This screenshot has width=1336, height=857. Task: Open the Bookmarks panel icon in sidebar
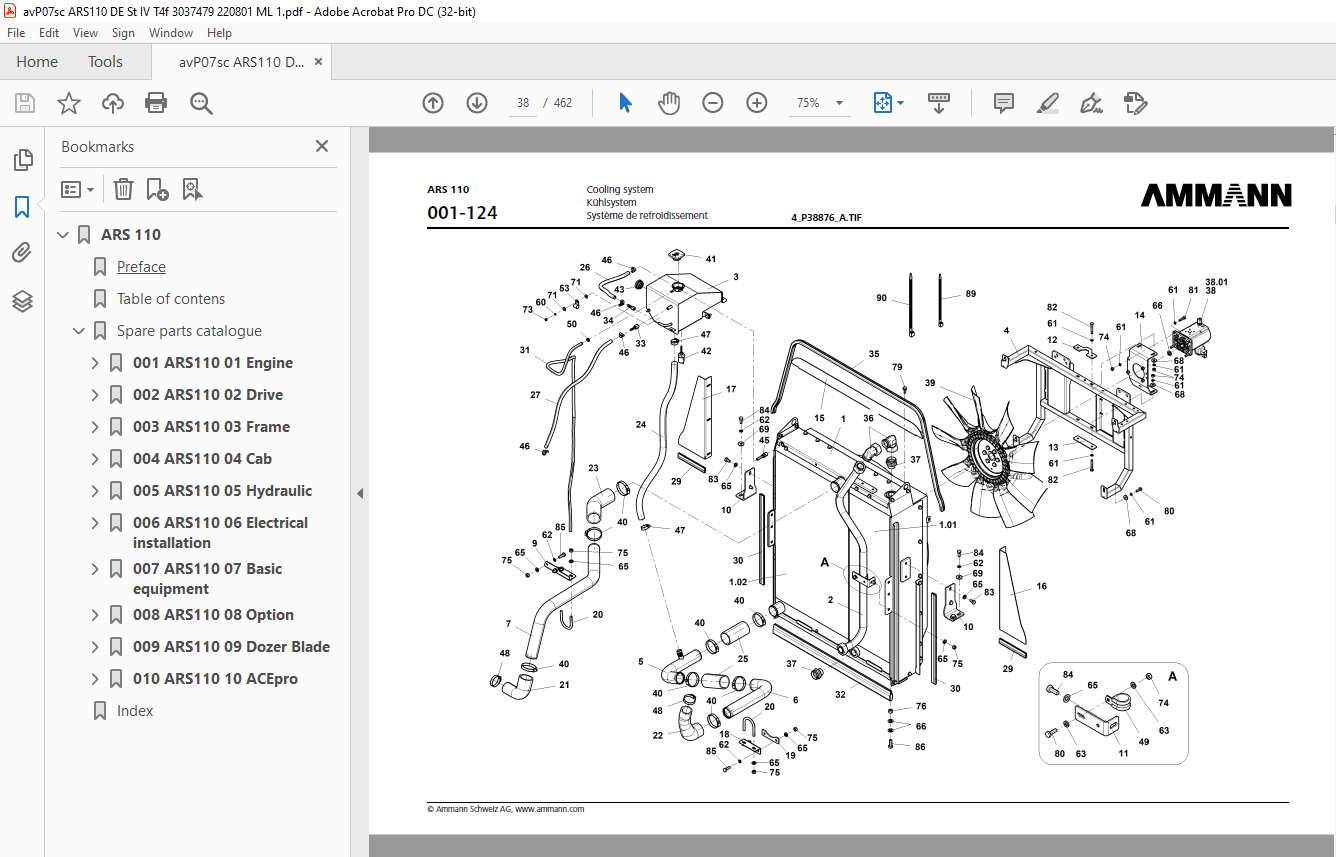22,207
